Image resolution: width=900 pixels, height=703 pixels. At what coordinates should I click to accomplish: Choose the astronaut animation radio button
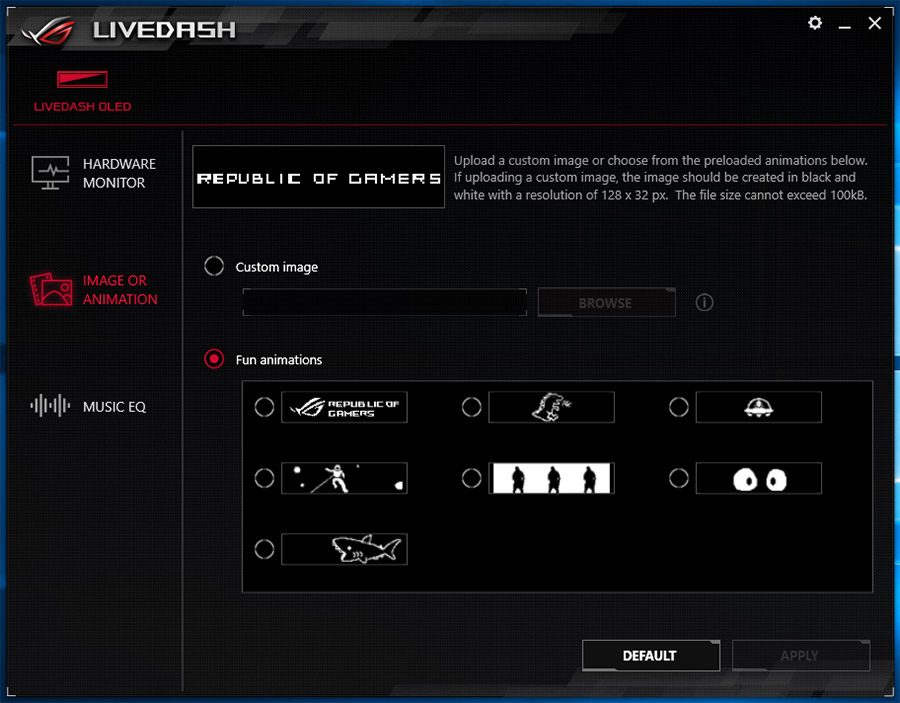coord(265,478)
